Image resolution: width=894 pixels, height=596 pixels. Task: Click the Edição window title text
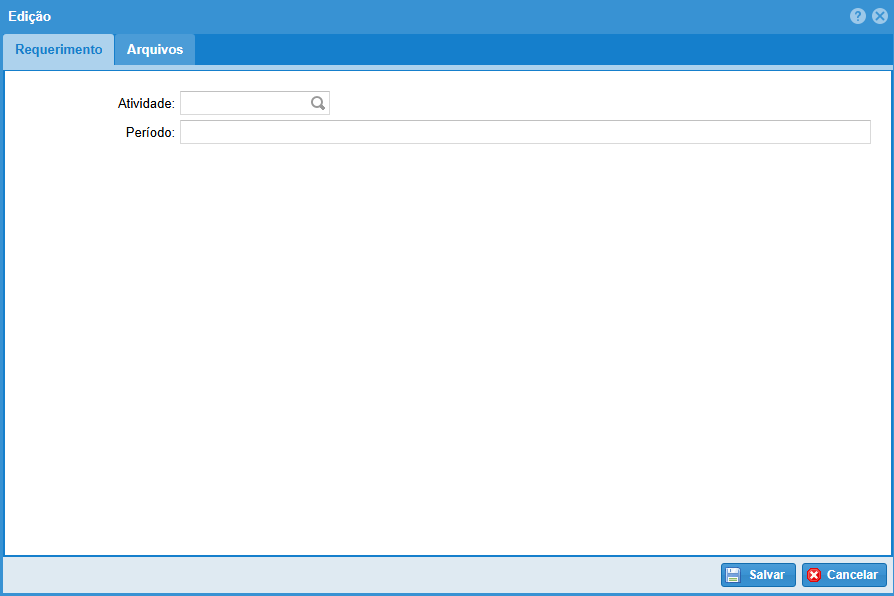[30, 17]
